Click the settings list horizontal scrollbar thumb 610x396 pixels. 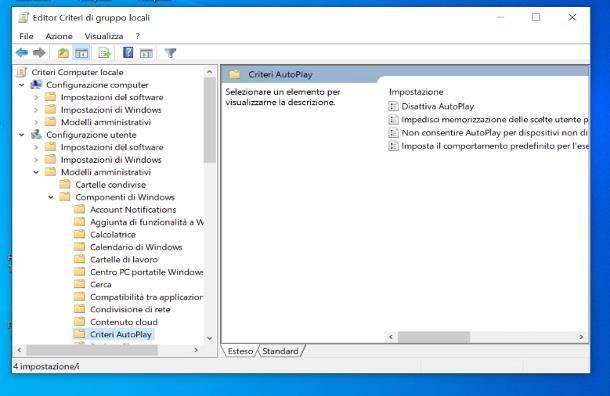tap(433, 337)
